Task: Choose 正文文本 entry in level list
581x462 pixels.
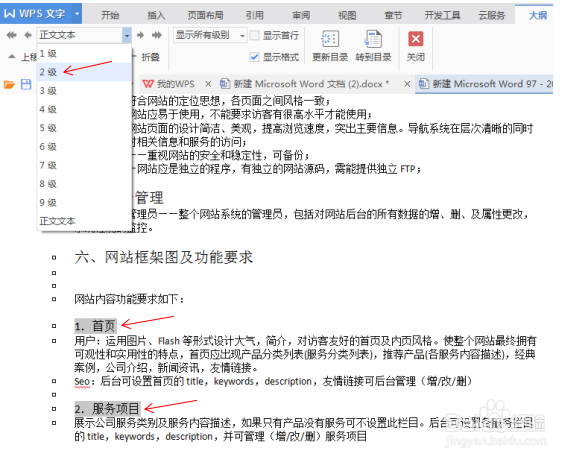Action: (x=84, y=221)
